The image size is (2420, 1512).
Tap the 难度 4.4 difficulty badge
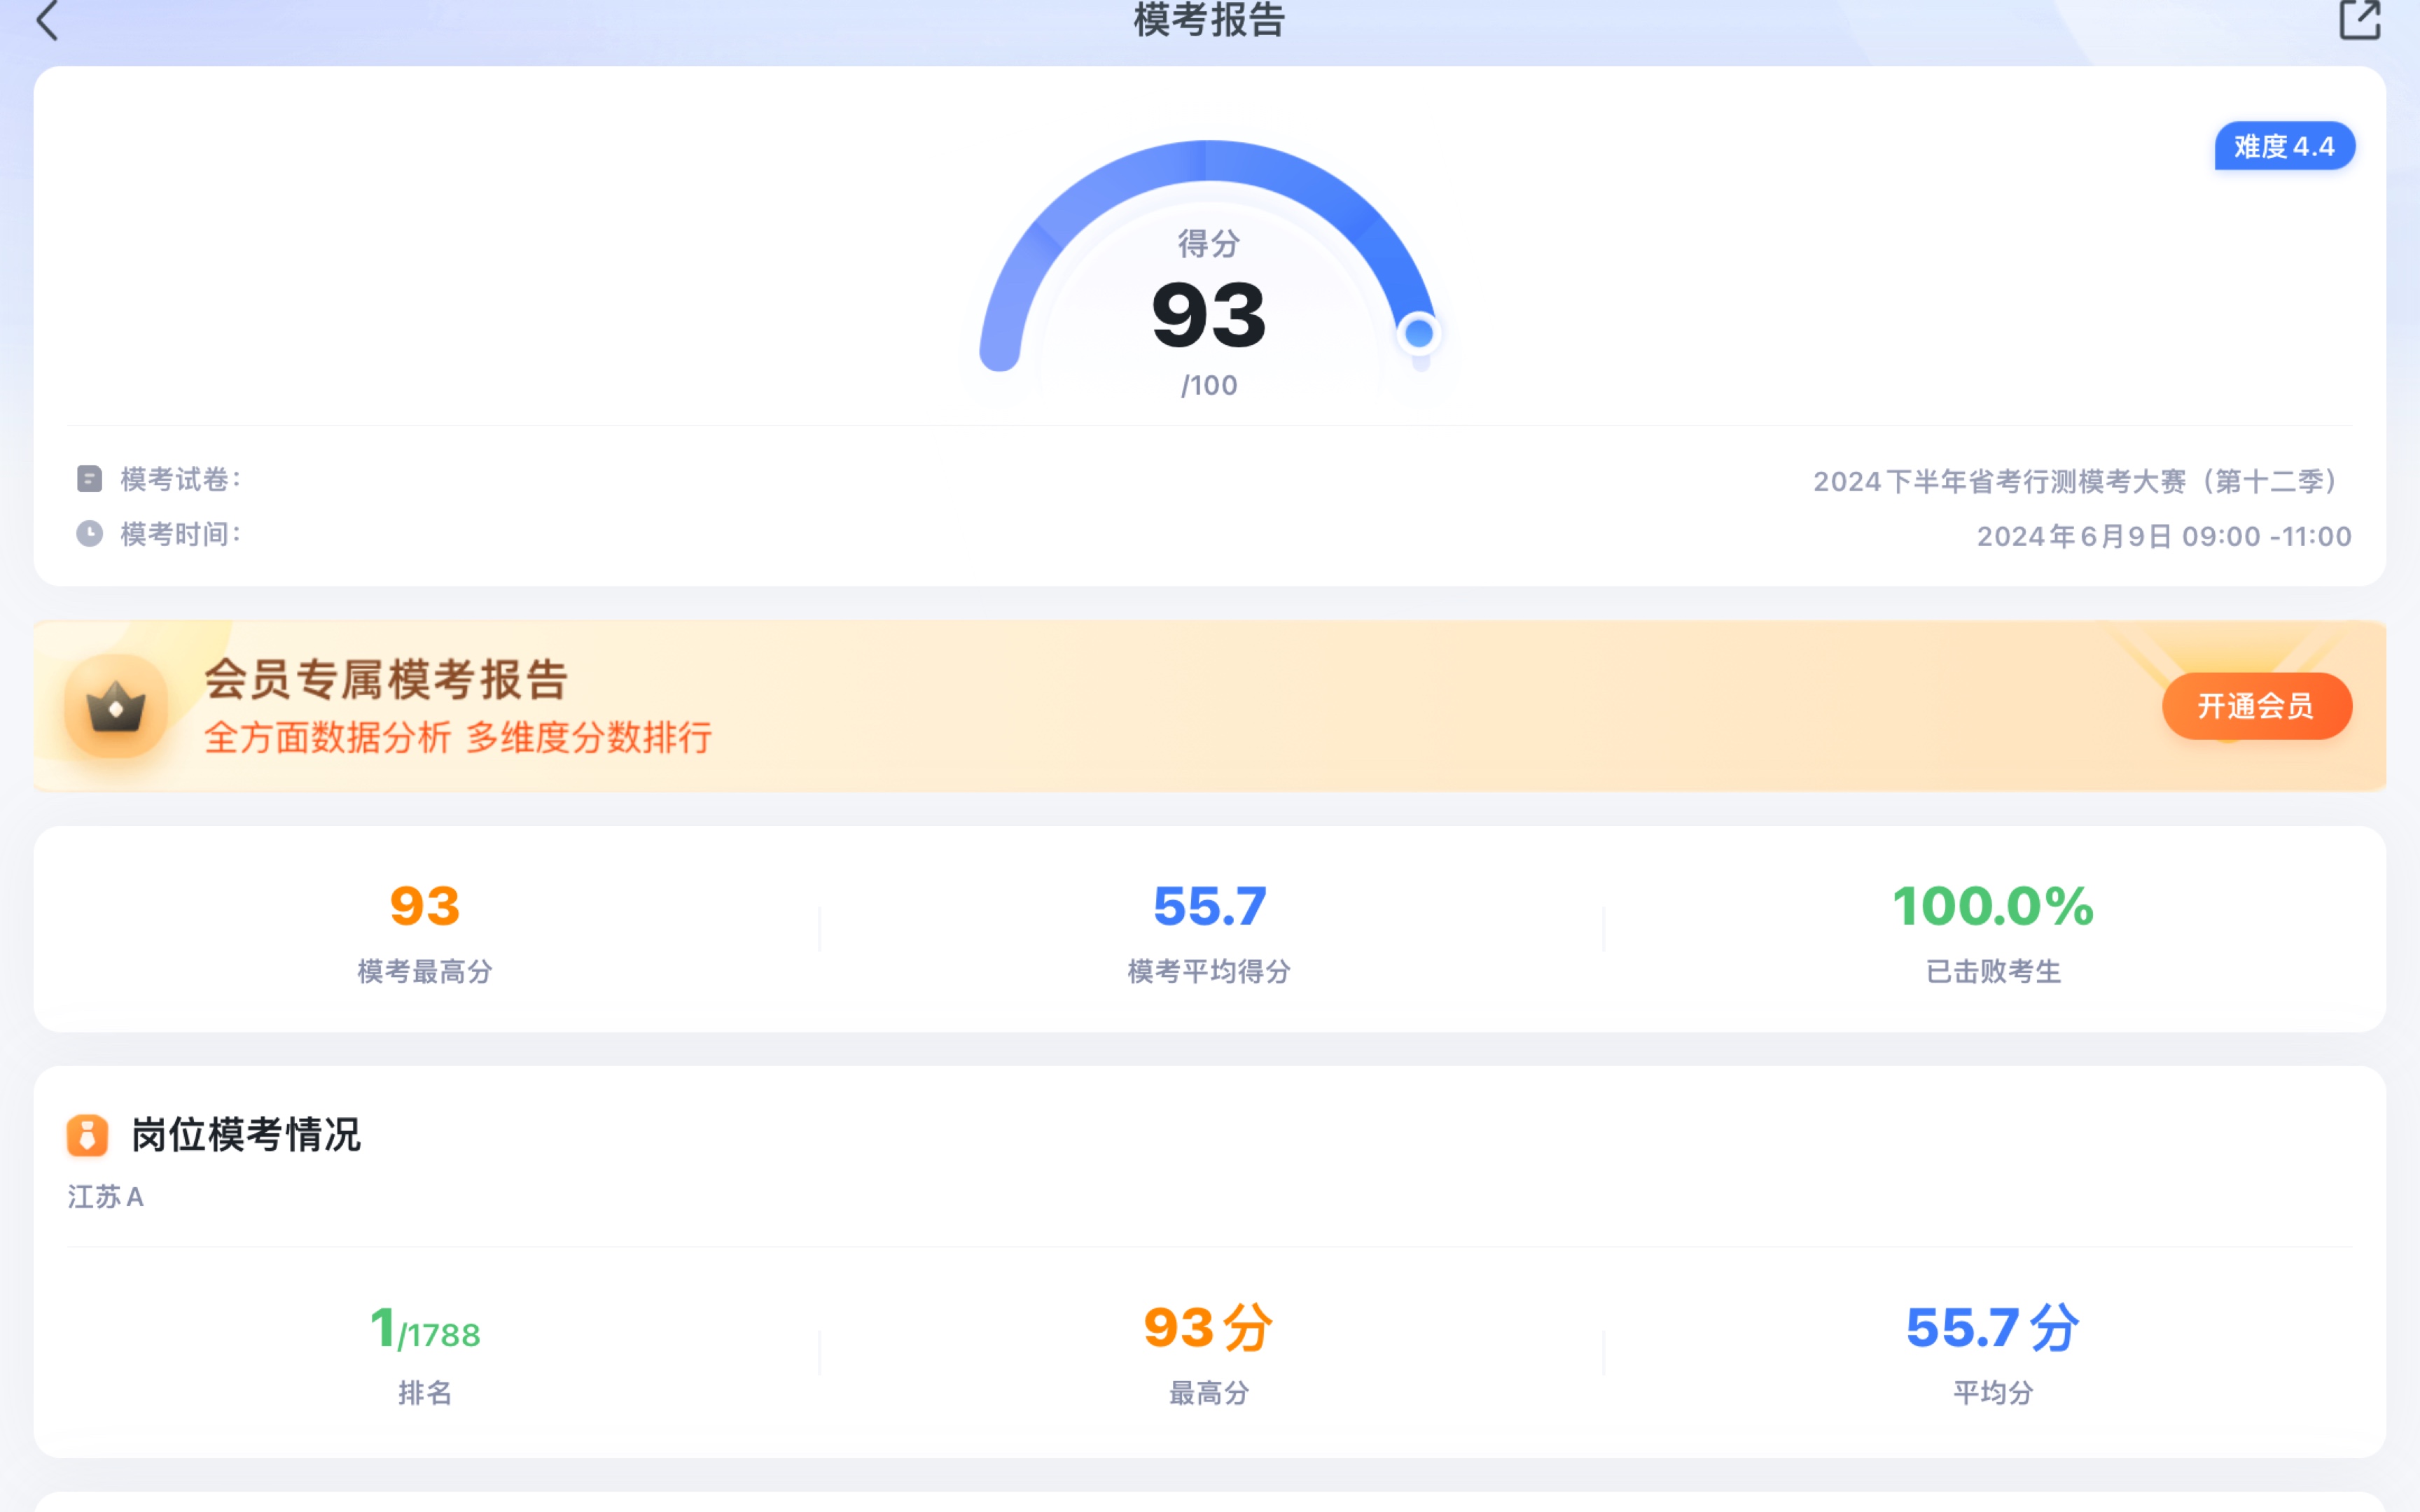click(2284, 146)
